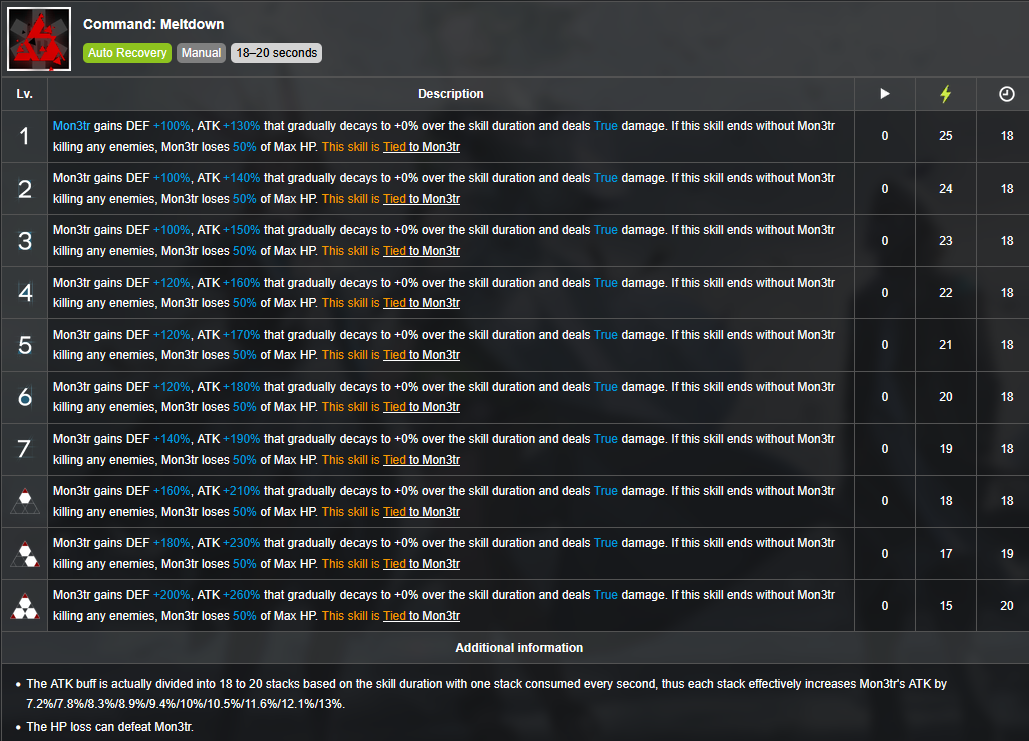Click the Mastery 2 level icon
The image size is (1029, 741).
[x=25, y=554]
